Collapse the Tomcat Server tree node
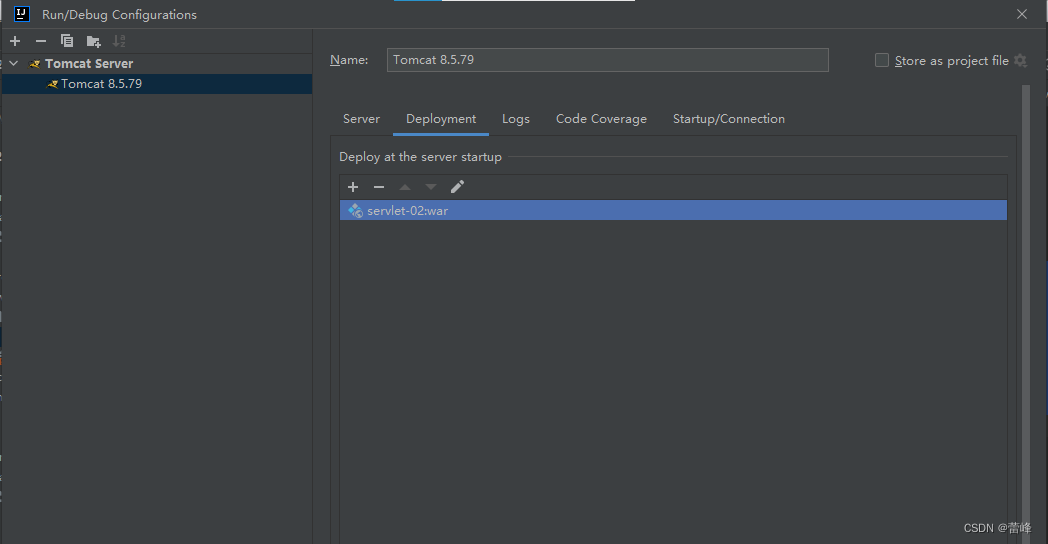Viewport: 1048px width, 544px height. [x=13, y=63]
